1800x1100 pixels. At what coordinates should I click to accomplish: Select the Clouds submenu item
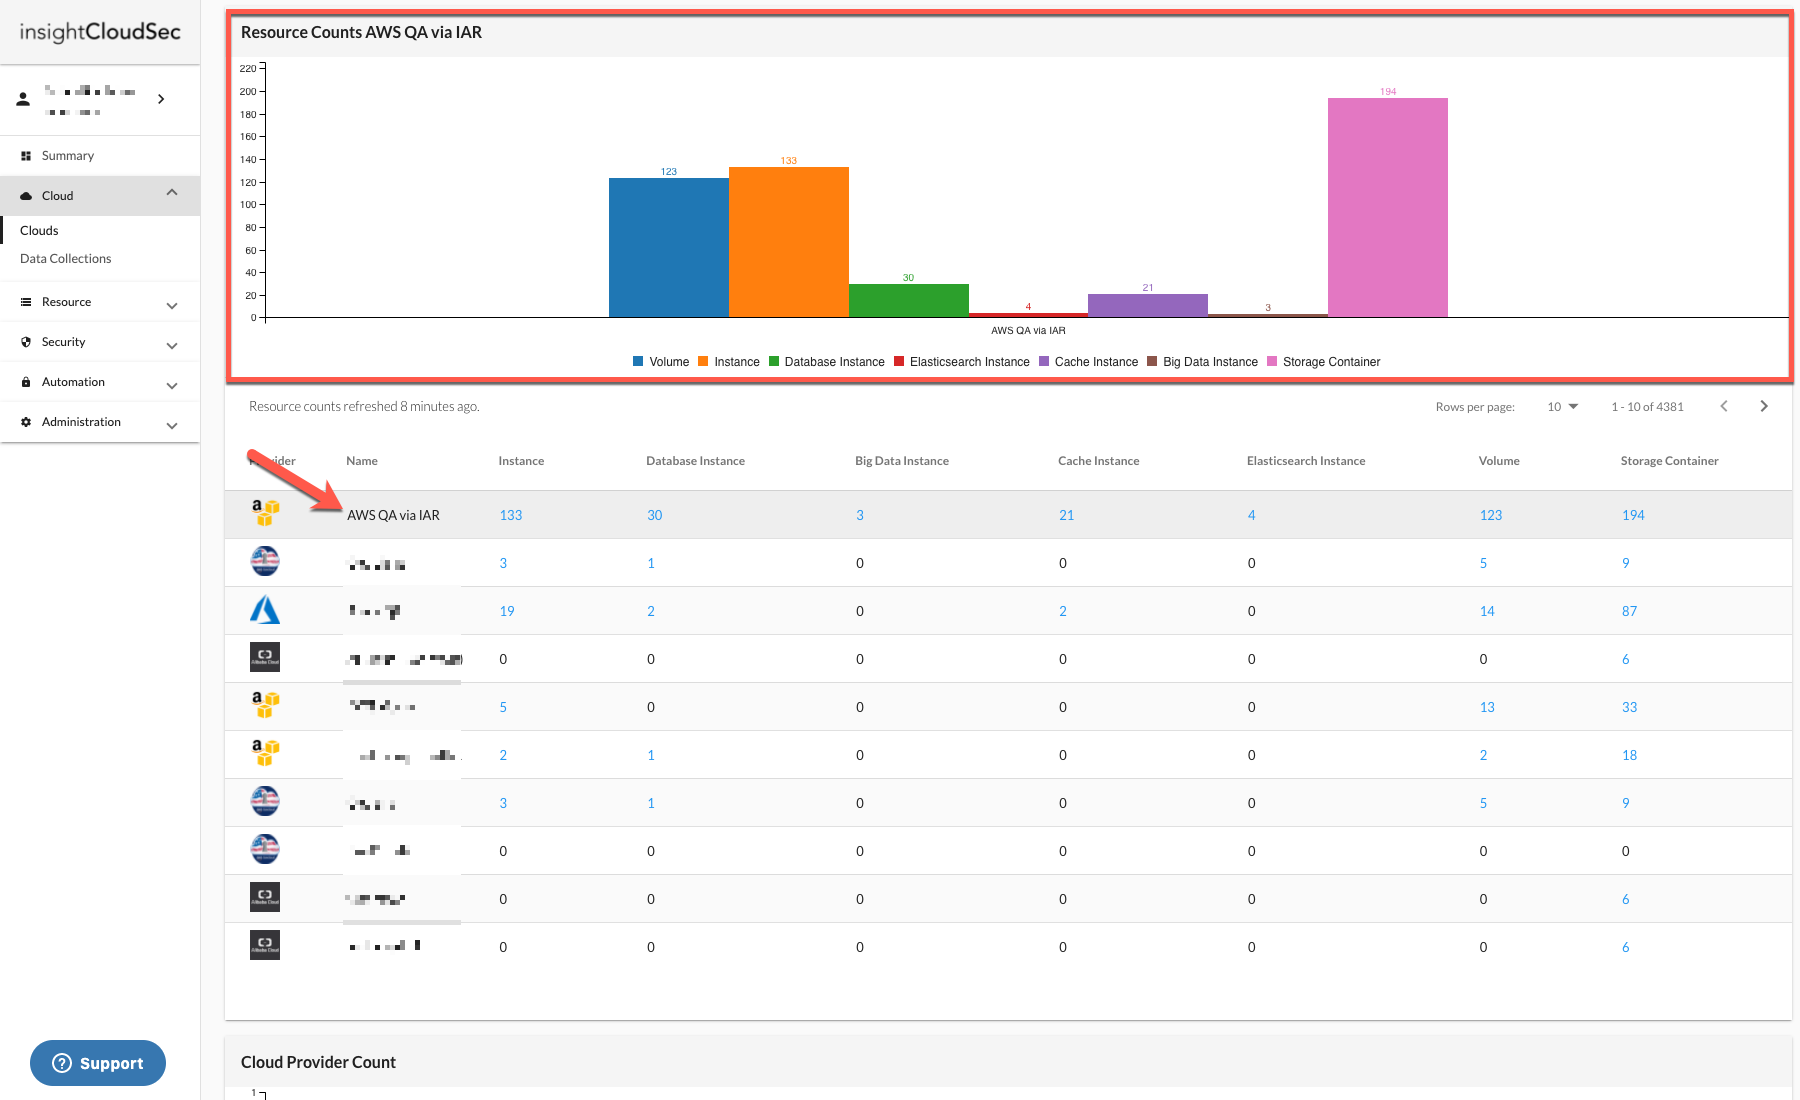click(39, 231)
